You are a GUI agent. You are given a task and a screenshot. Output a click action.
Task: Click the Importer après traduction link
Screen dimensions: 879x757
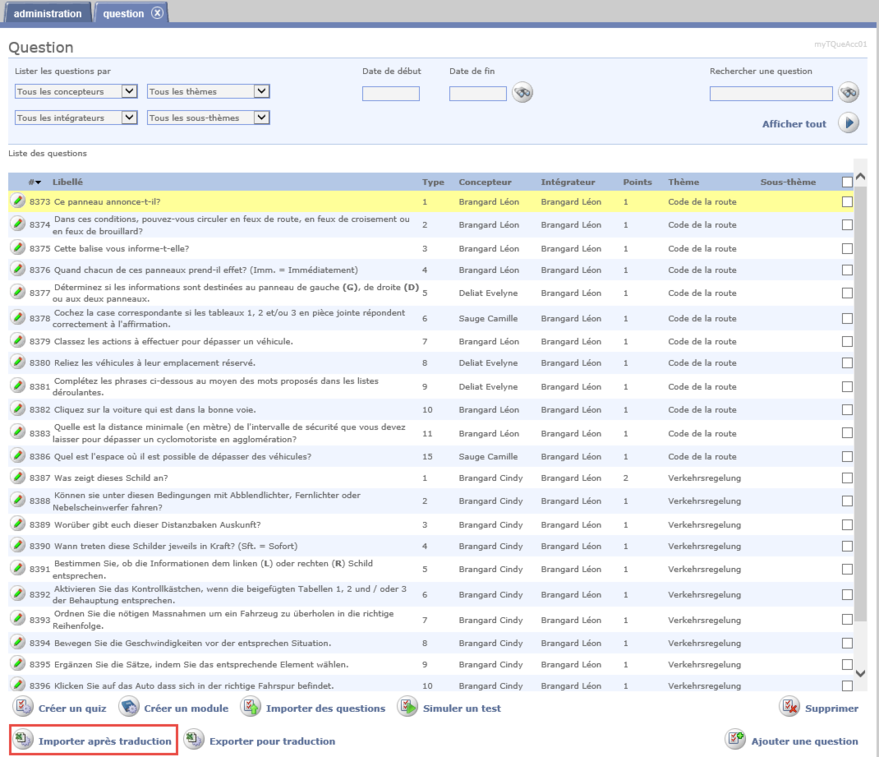click(x=105, y=741)
